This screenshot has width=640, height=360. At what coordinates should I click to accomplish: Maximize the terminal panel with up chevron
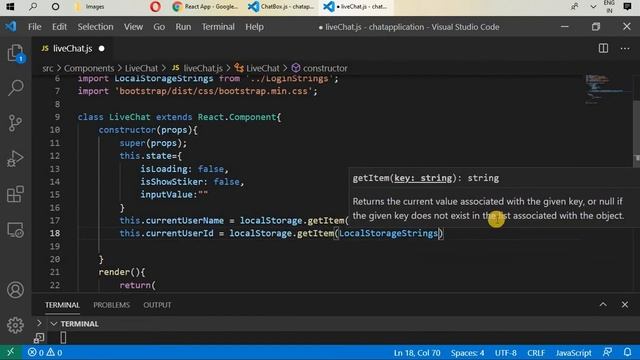tap(603, 304)
